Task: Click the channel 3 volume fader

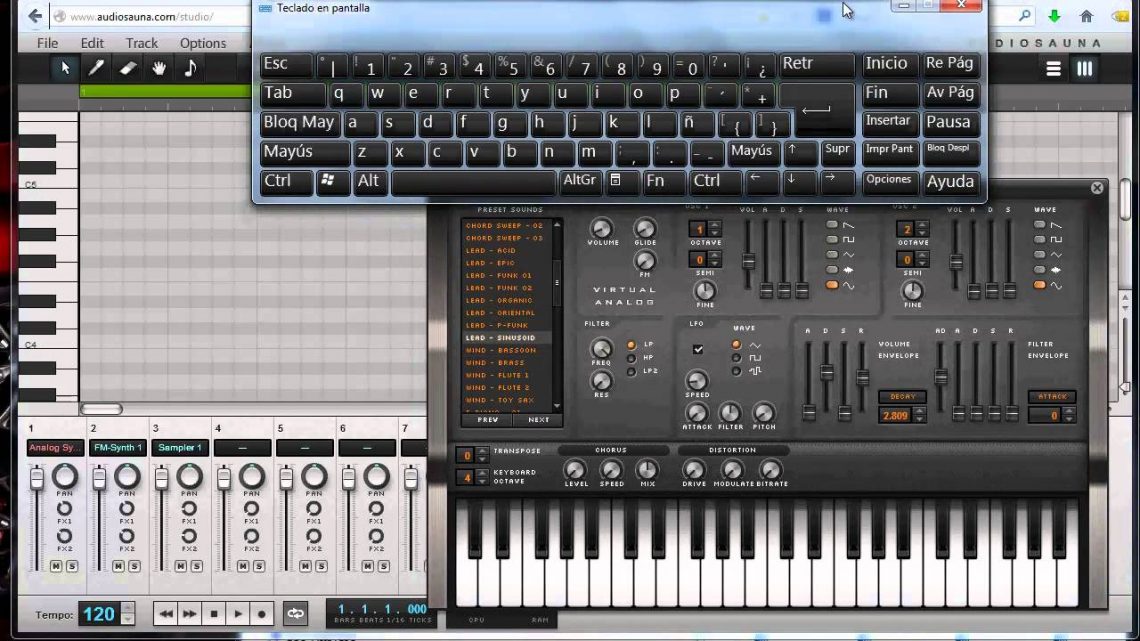Action: (161, 481)
